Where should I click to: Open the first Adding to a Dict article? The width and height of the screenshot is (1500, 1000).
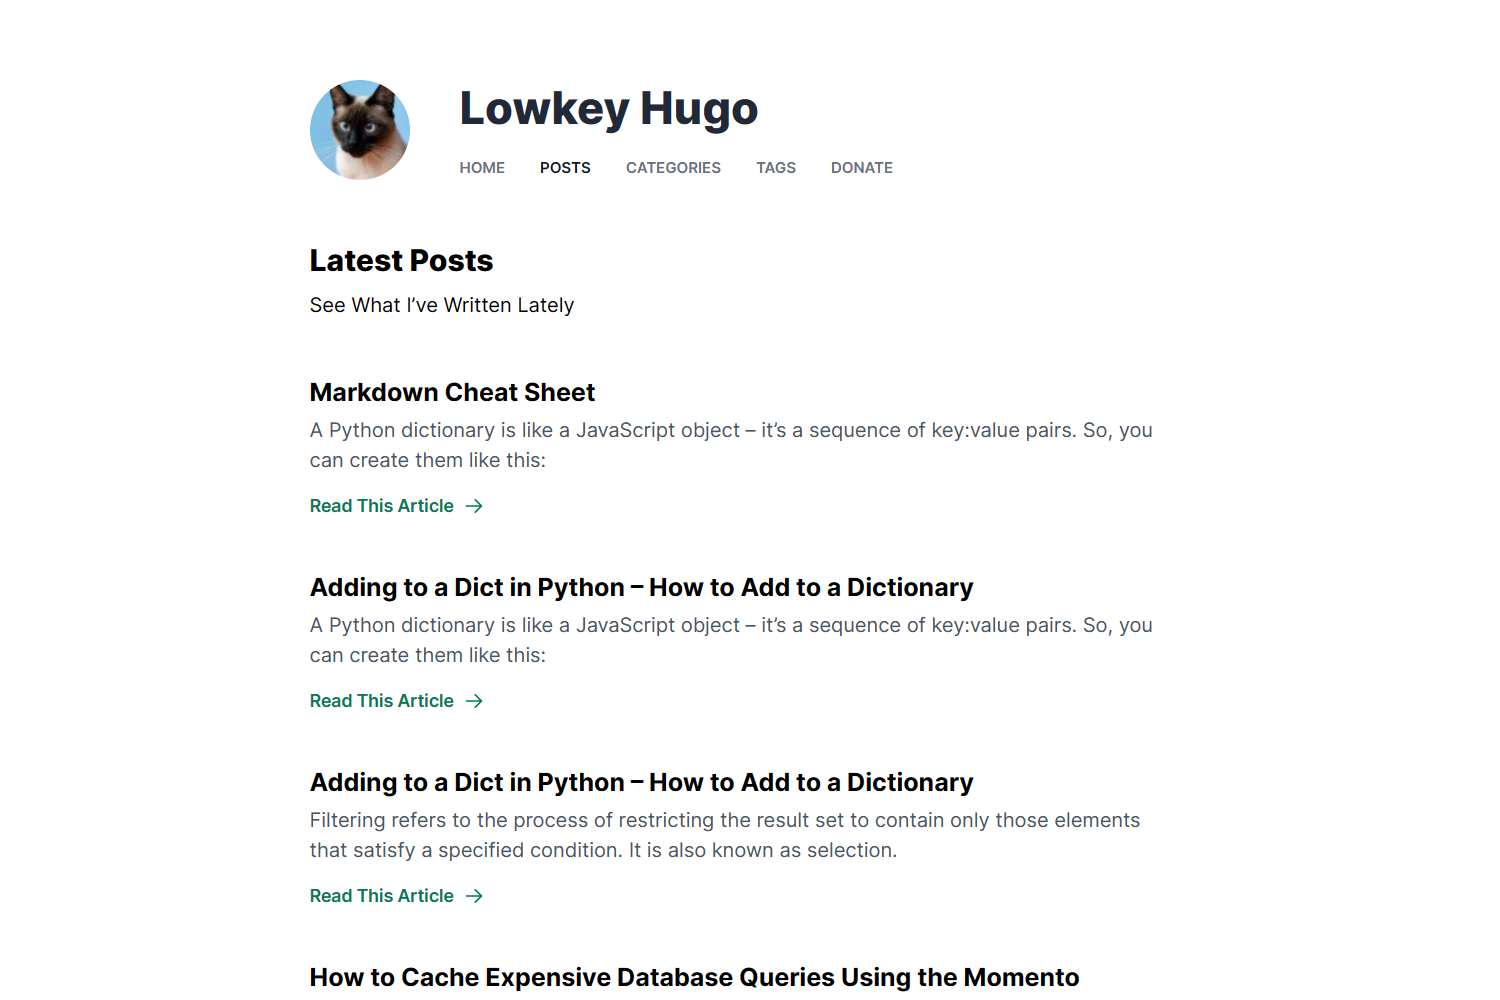[x=641, y=587]
